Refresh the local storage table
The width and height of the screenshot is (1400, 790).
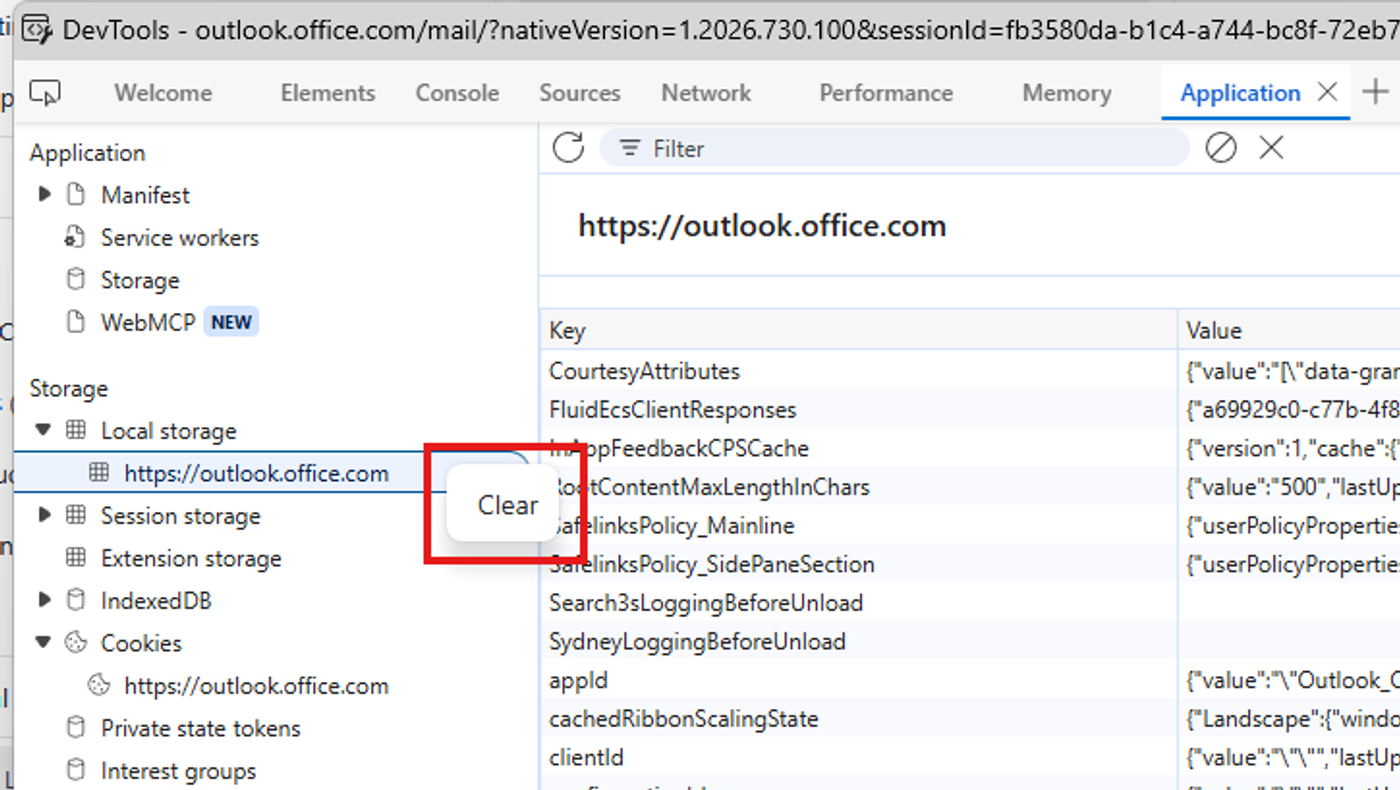568,148
